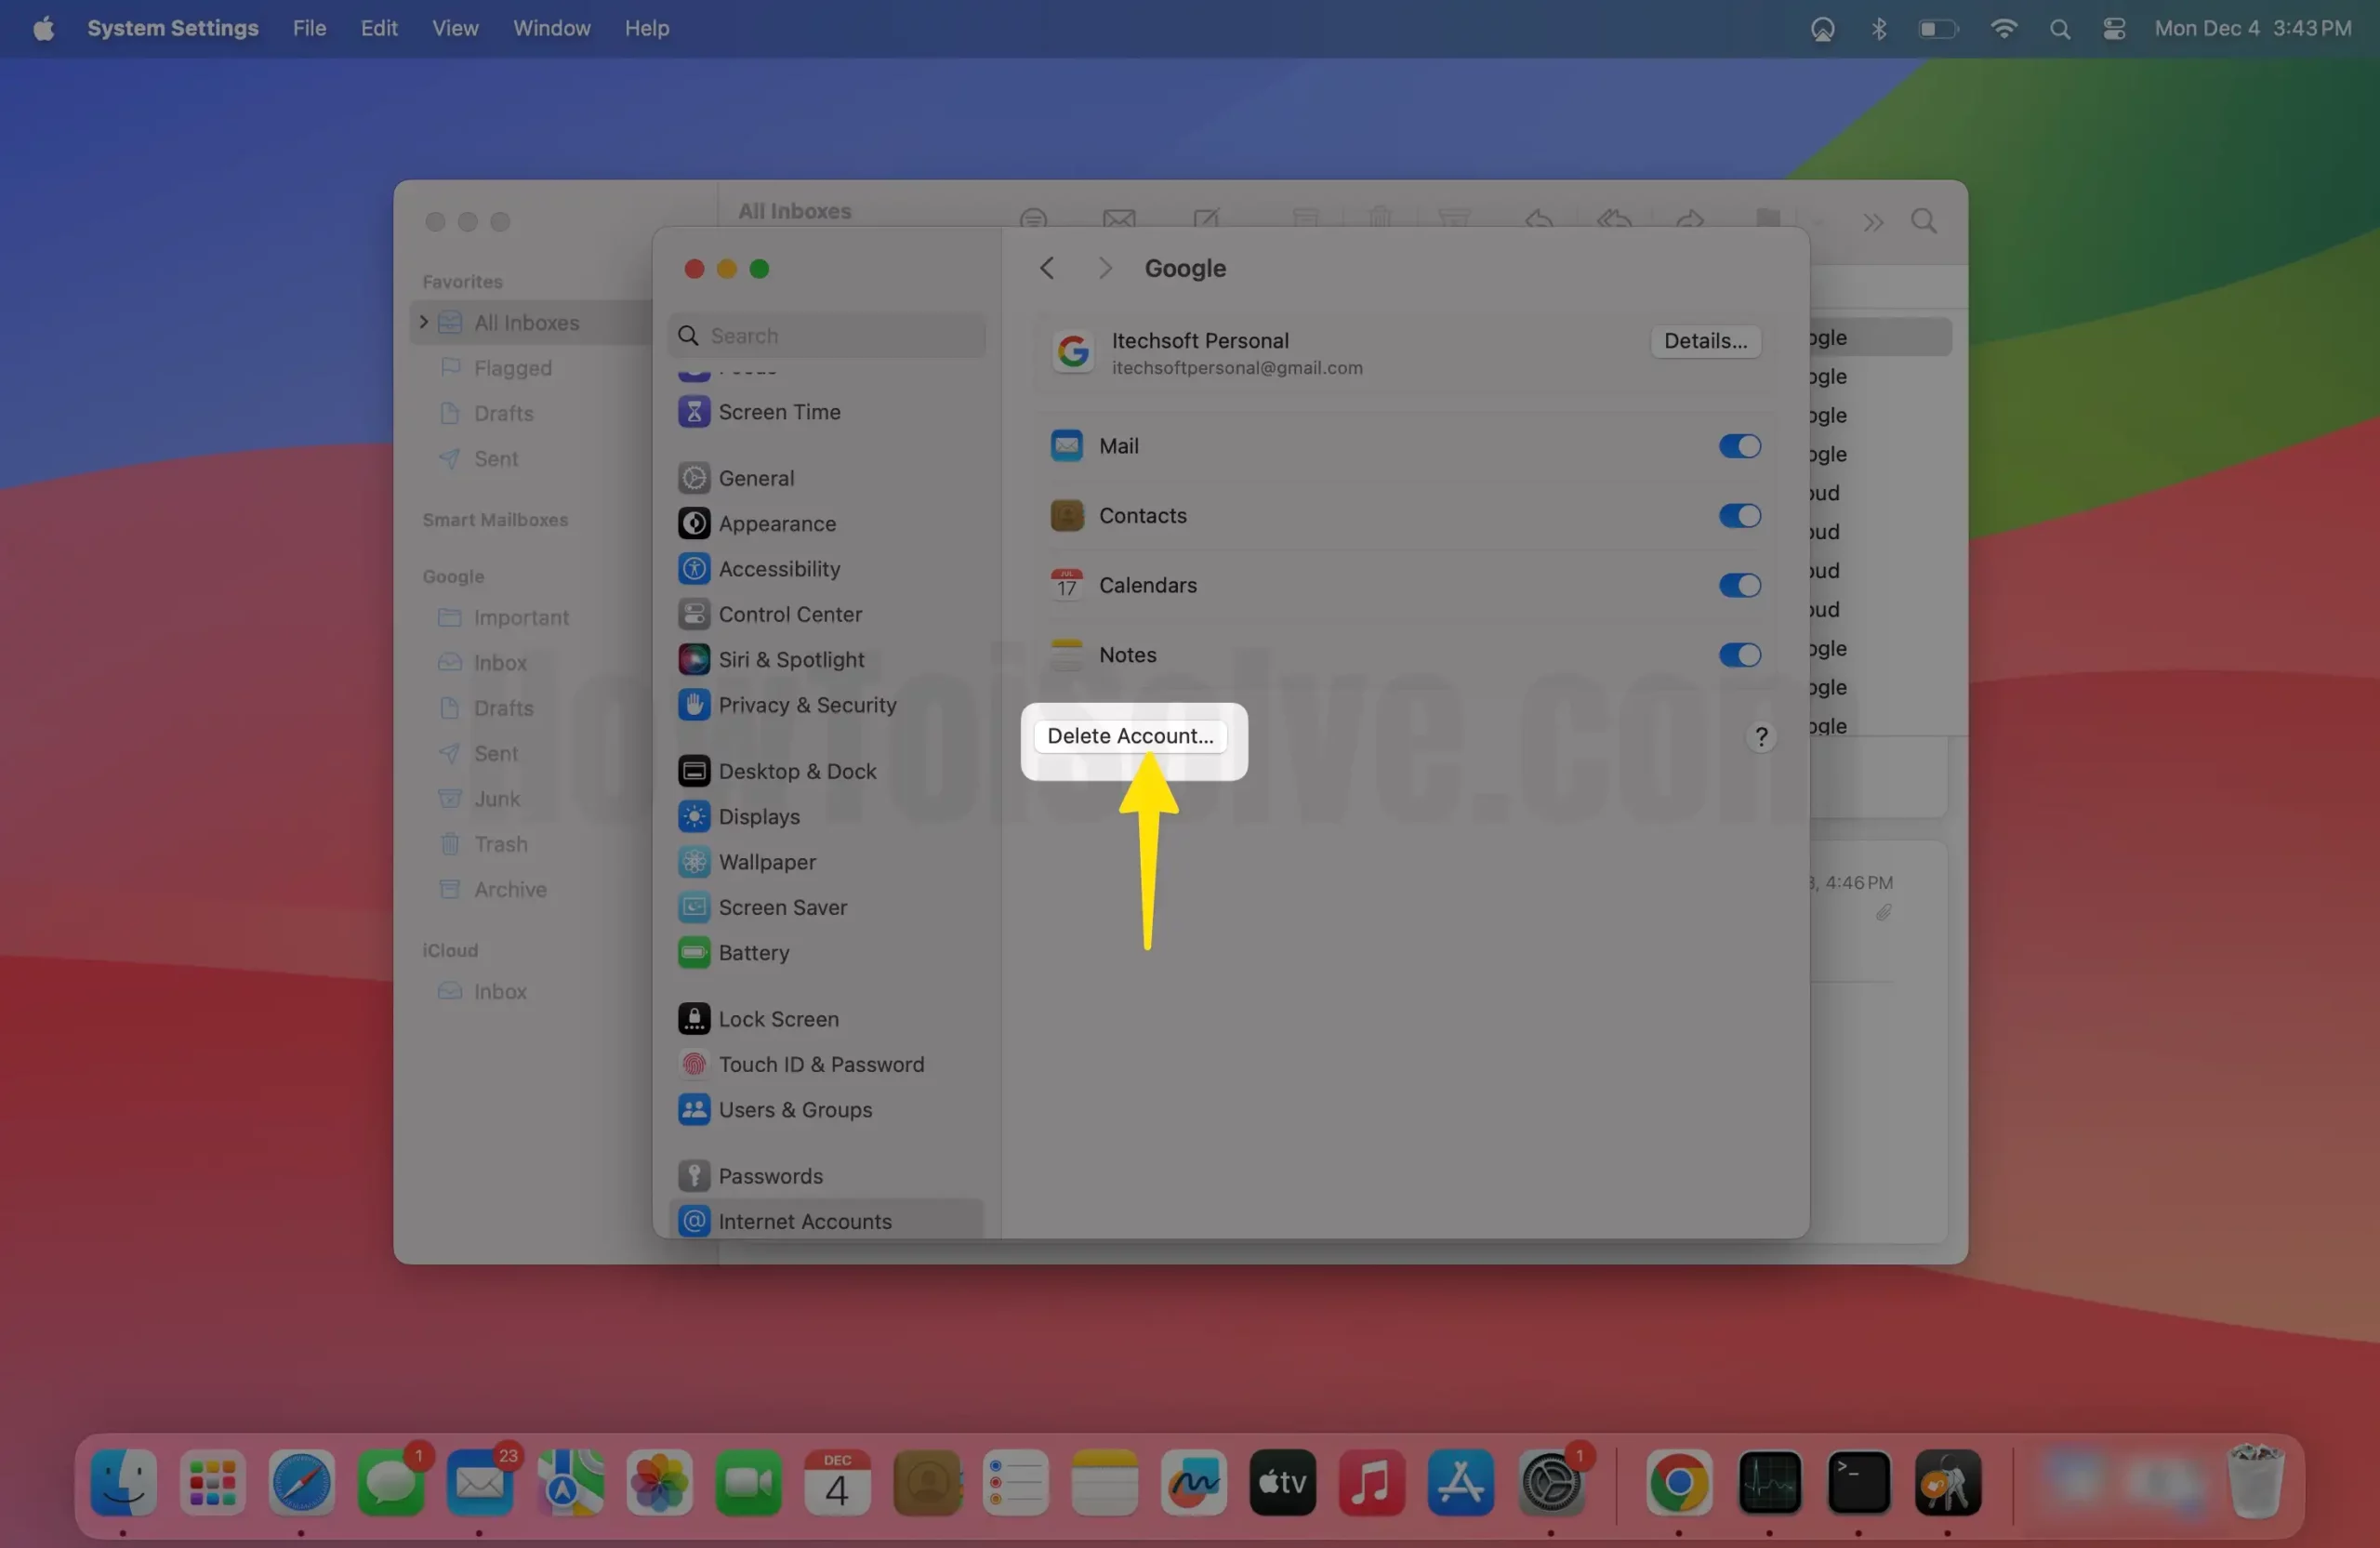The height and width of the screenshot is (1548, 2380).
Task: Open Siri & Spotlight settings icon
Action: coord(694,659)
